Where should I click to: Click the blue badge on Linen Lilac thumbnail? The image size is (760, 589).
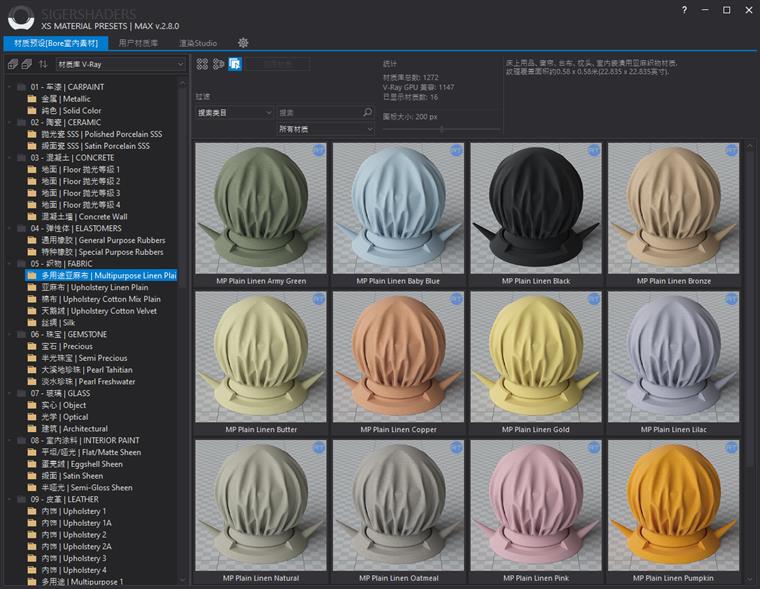732,299
